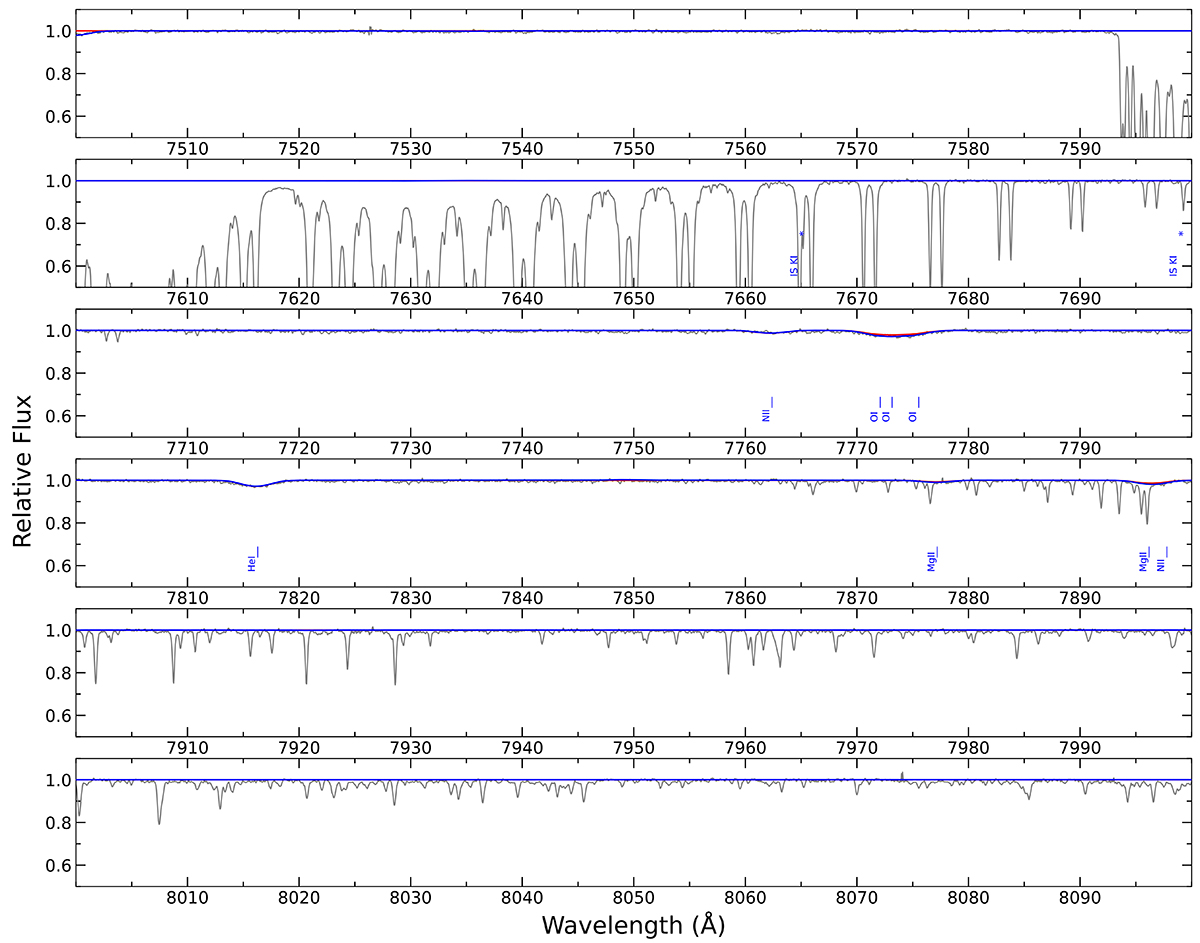Select the IS KI label near 7699
This screenshot has height=943, width=1200.
(1173, 265)
